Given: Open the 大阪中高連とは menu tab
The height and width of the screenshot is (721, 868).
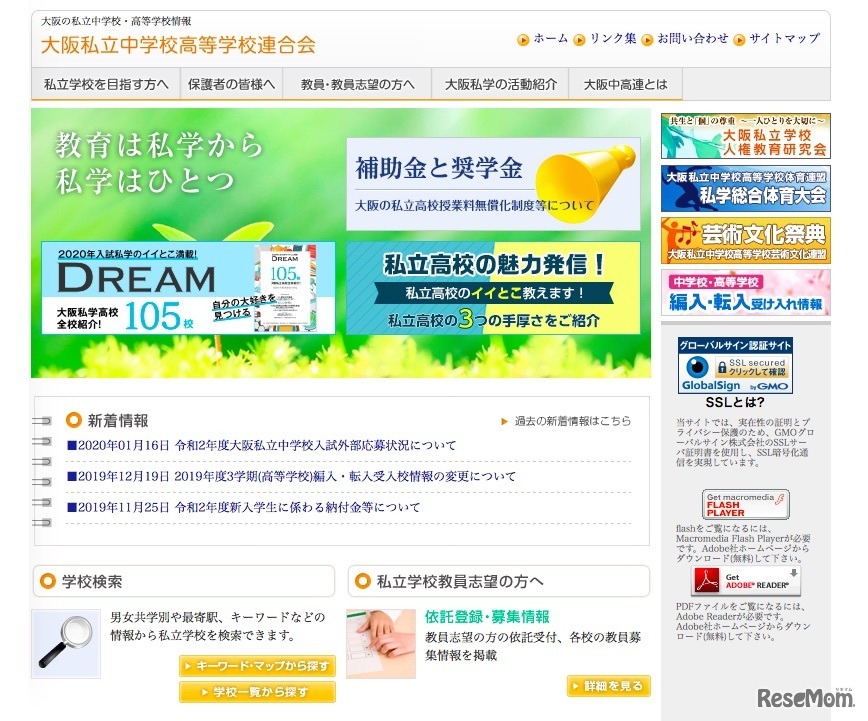Looking at the screenshot, I should tap(626, 84).
